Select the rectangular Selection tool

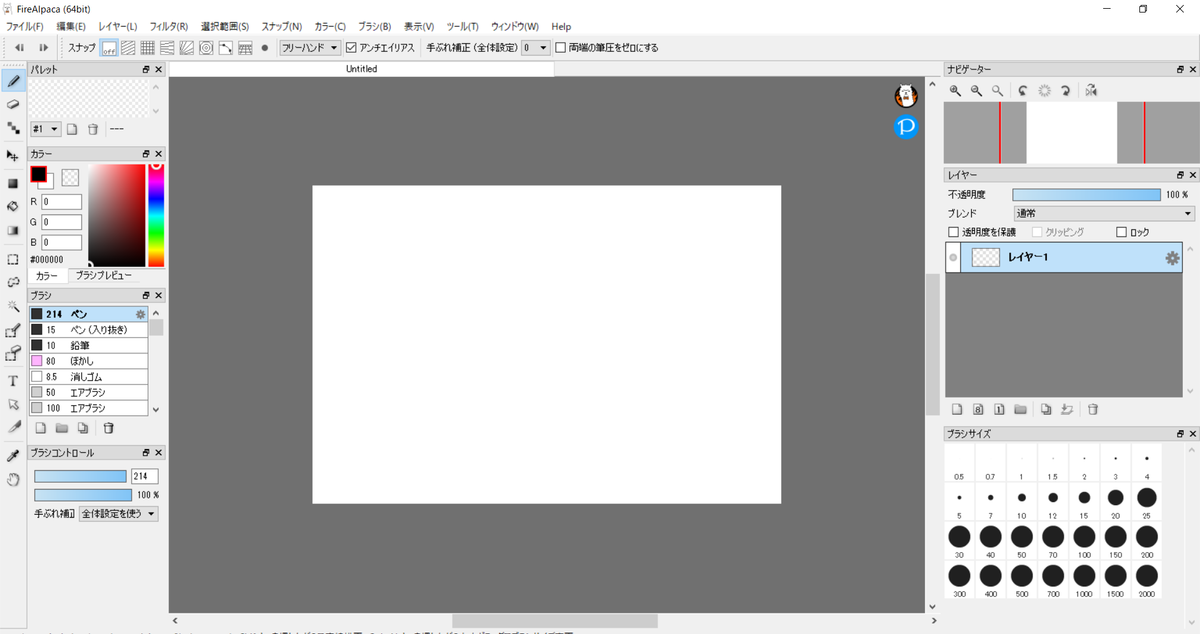(13, 259)
